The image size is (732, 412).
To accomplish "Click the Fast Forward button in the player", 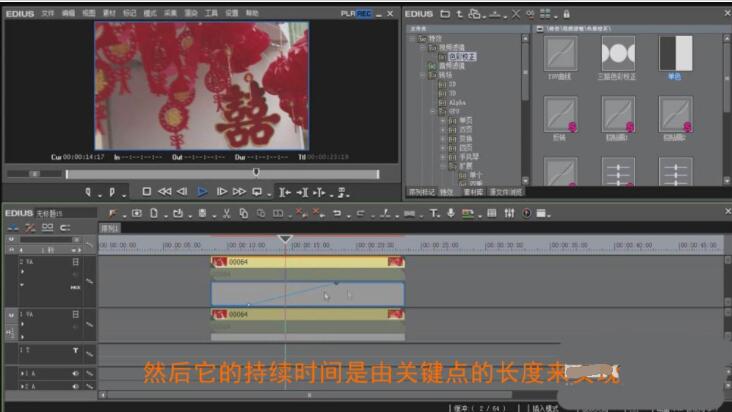I will pyautogui.click(x=239, y=191).
